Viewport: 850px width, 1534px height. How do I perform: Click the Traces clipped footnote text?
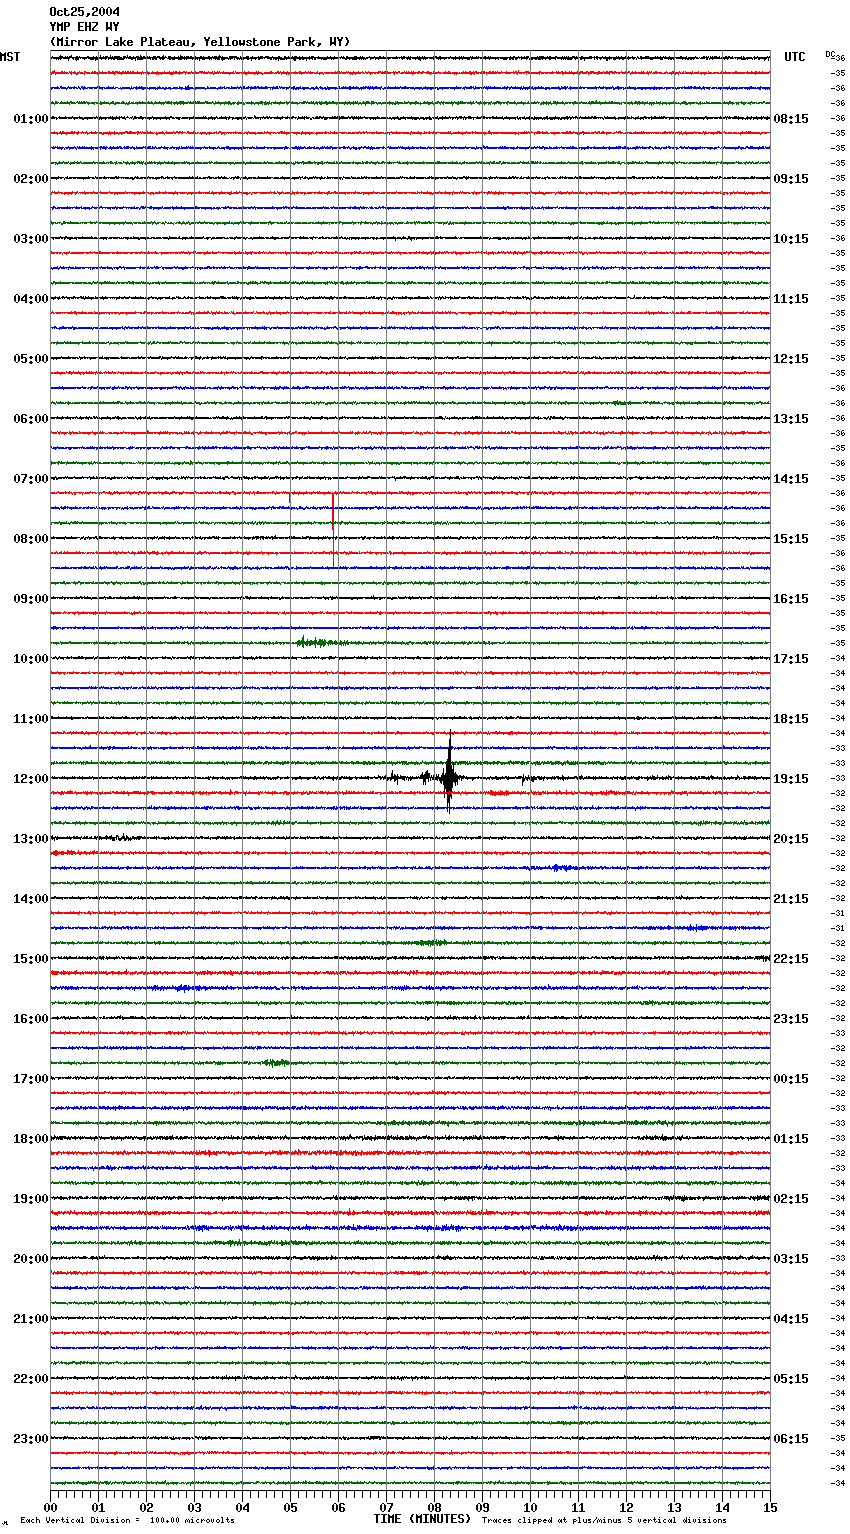coord(604,1521)
